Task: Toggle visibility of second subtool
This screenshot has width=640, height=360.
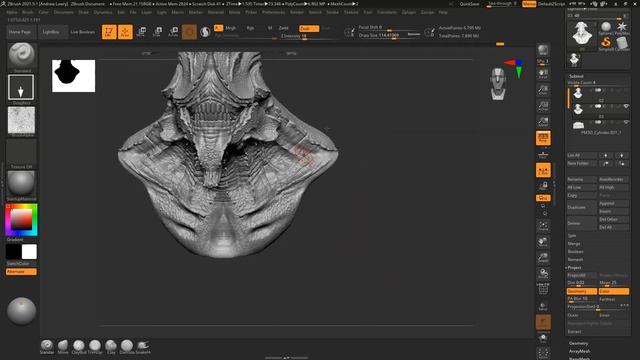Action: (626, 106)
